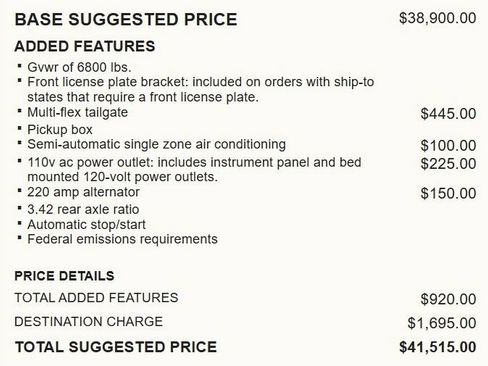Select the $38,900.00 base price value
488x366 pixels.
(x=437, y=18)
